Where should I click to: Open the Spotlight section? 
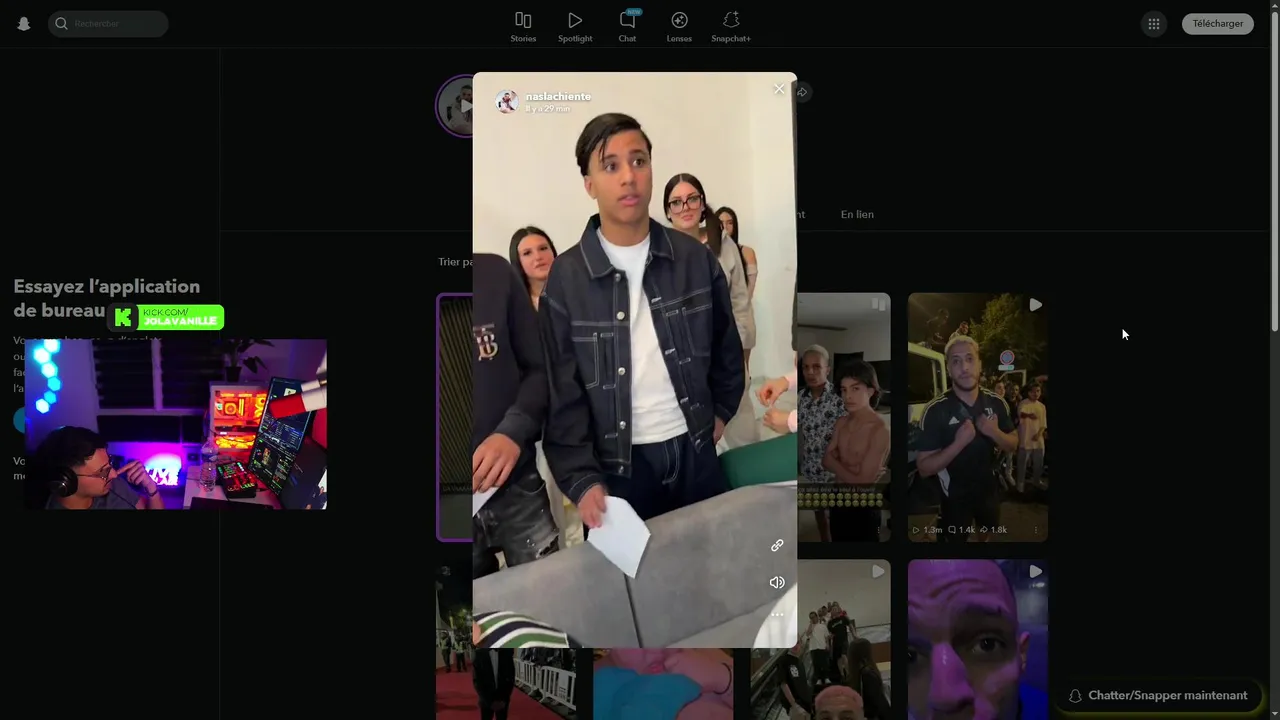[x=575, y=27]
